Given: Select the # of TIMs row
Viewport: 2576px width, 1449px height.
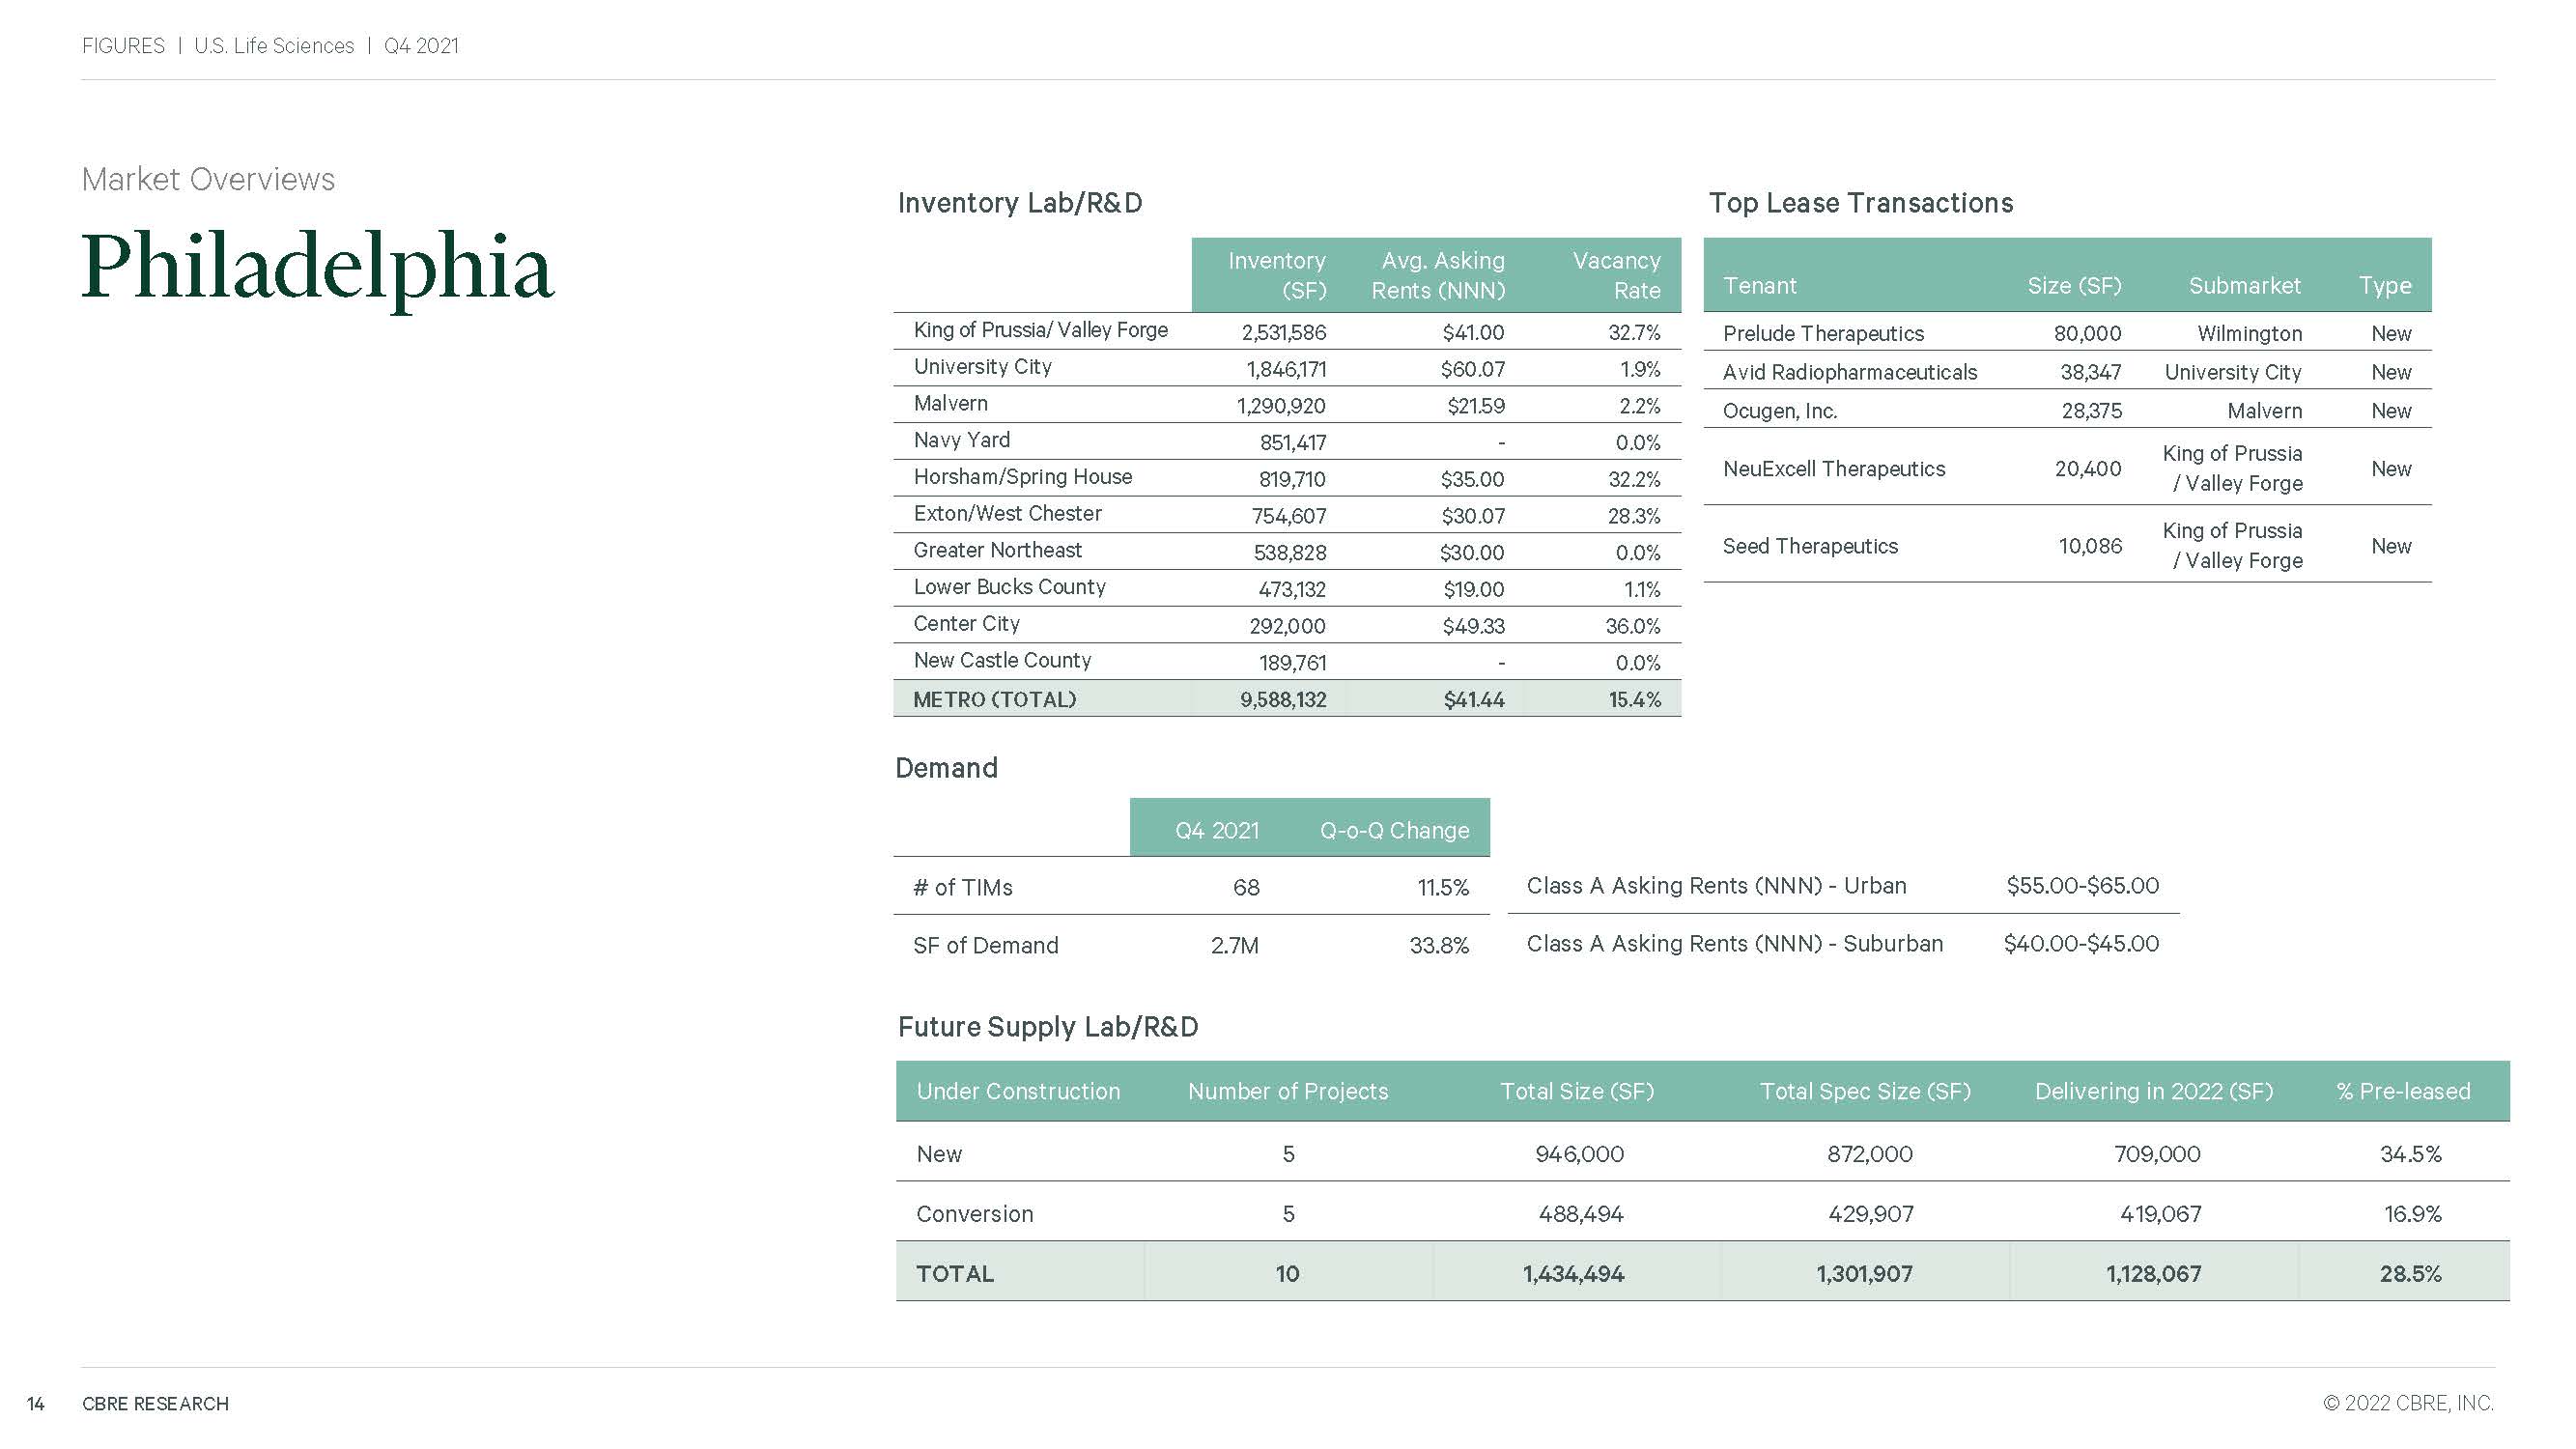Looking at the screenshot, I should click(962, 887).
